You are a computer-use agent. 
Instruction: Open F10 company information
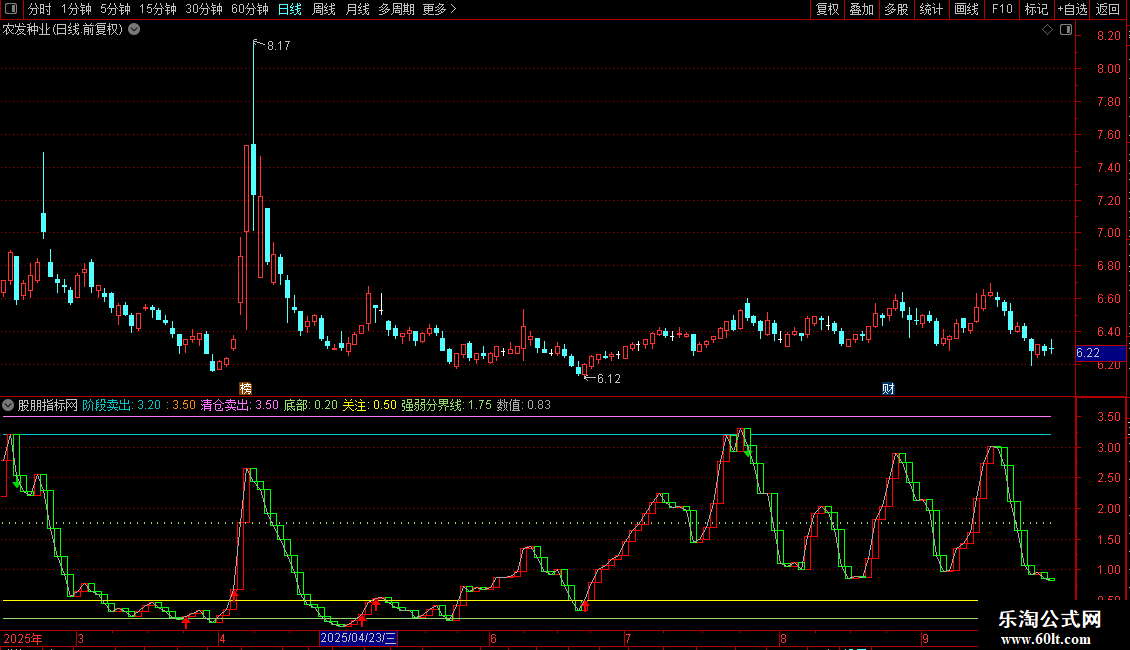1002,9
